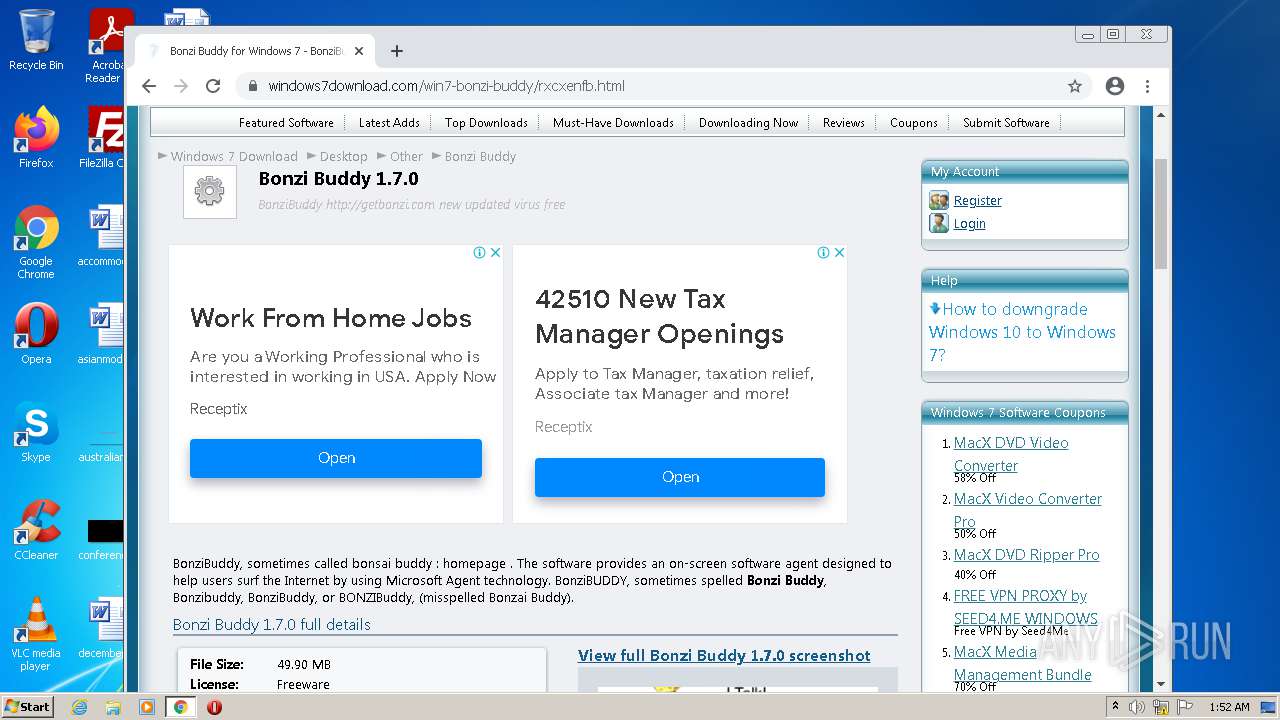Open Firefox desktop shortcut
1280x720 pixels.
click(36, 138)
